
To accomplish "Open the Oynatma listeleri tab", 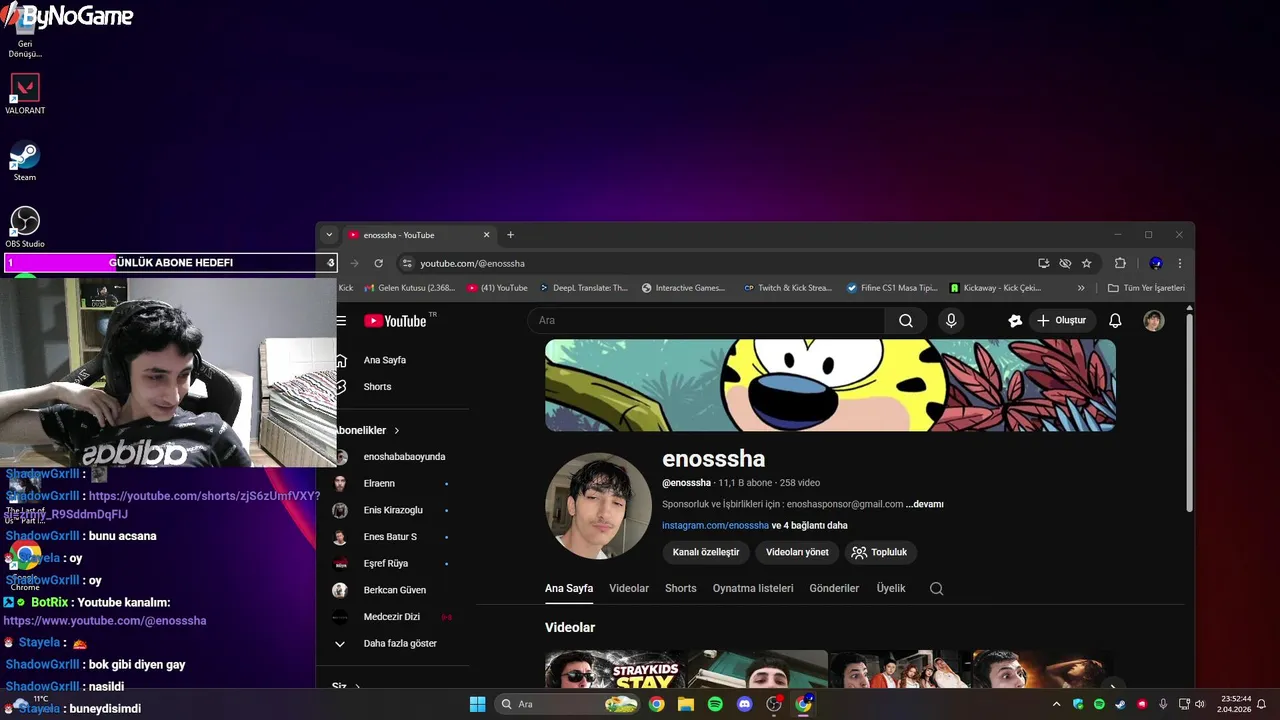I will (753, 589).
